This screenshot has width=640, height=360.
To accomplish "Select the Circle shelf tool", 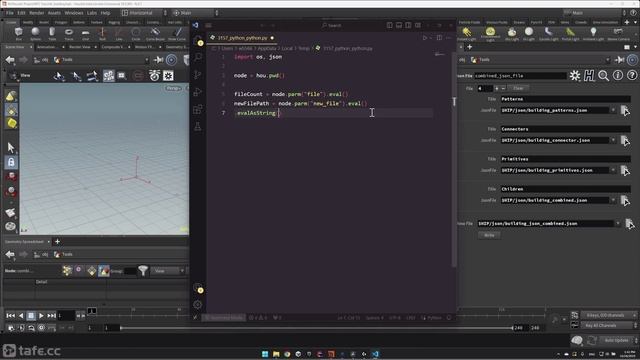I will coord(136,33).
